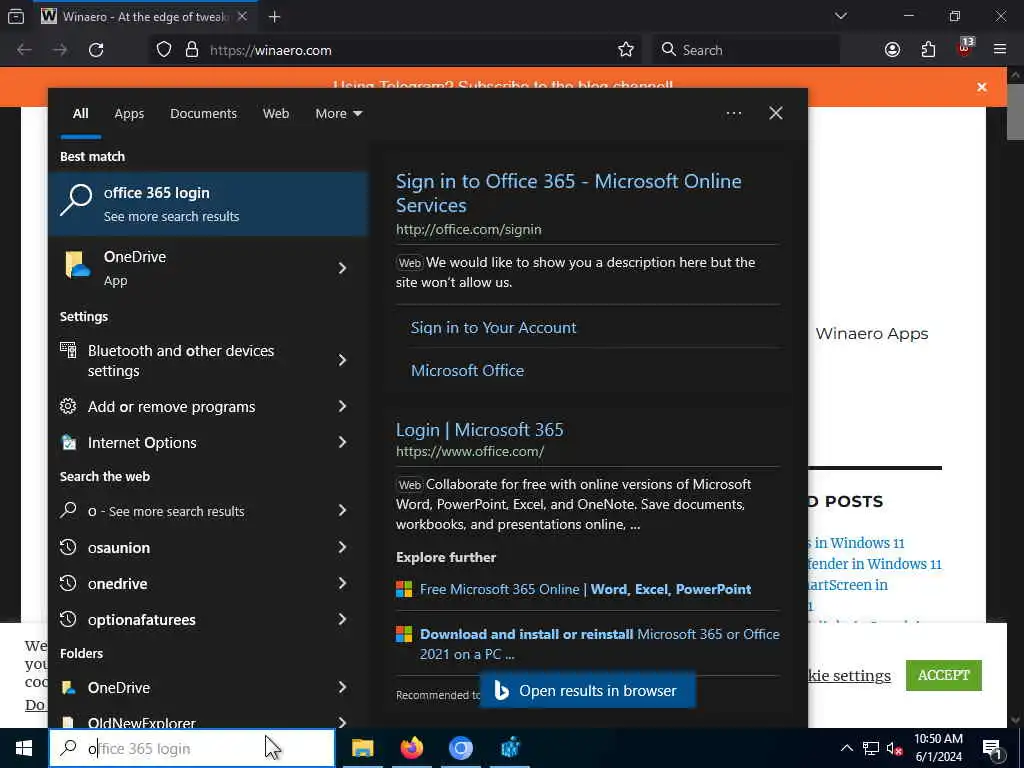Click Add or remove programs gear icon

point(68,406)
